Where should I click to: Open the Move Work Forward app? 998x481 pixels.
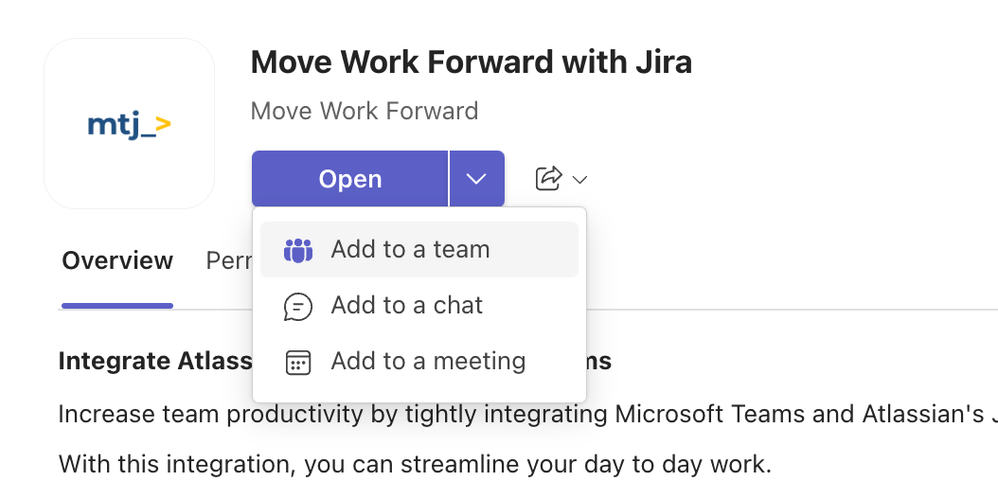(x=350, y=179)
